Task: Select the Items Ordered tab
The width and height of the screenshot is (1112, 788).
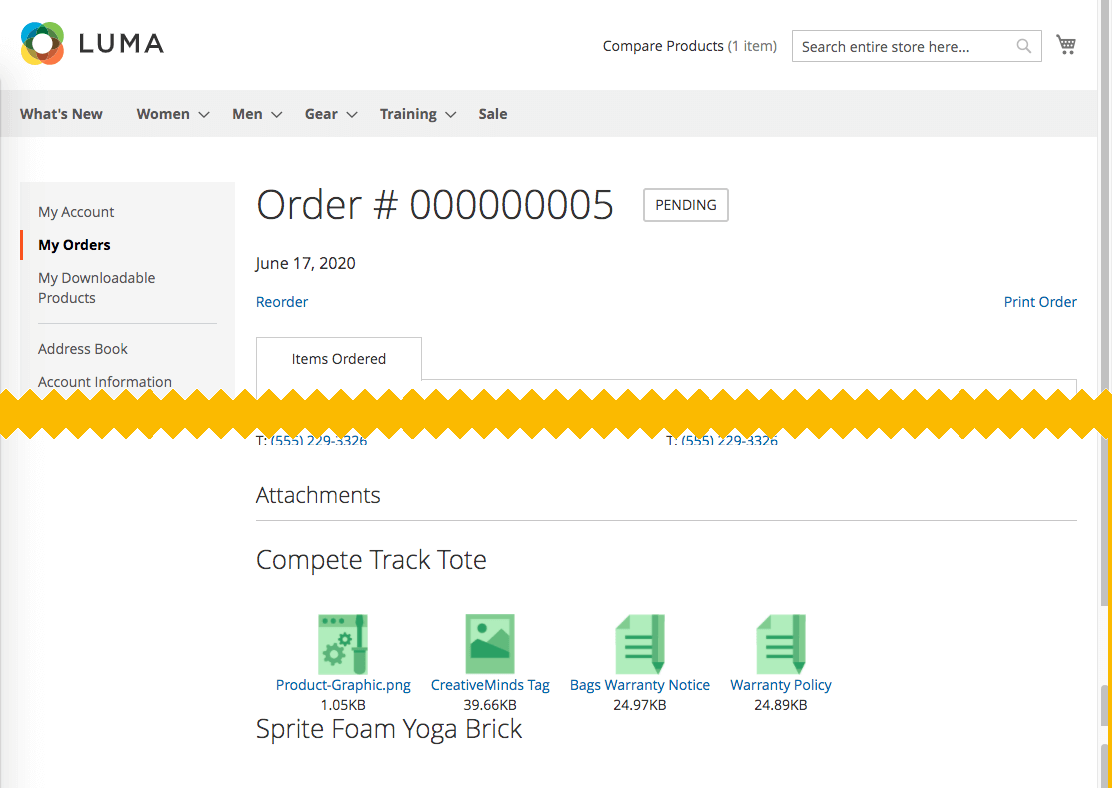Action: coord(339,359)
